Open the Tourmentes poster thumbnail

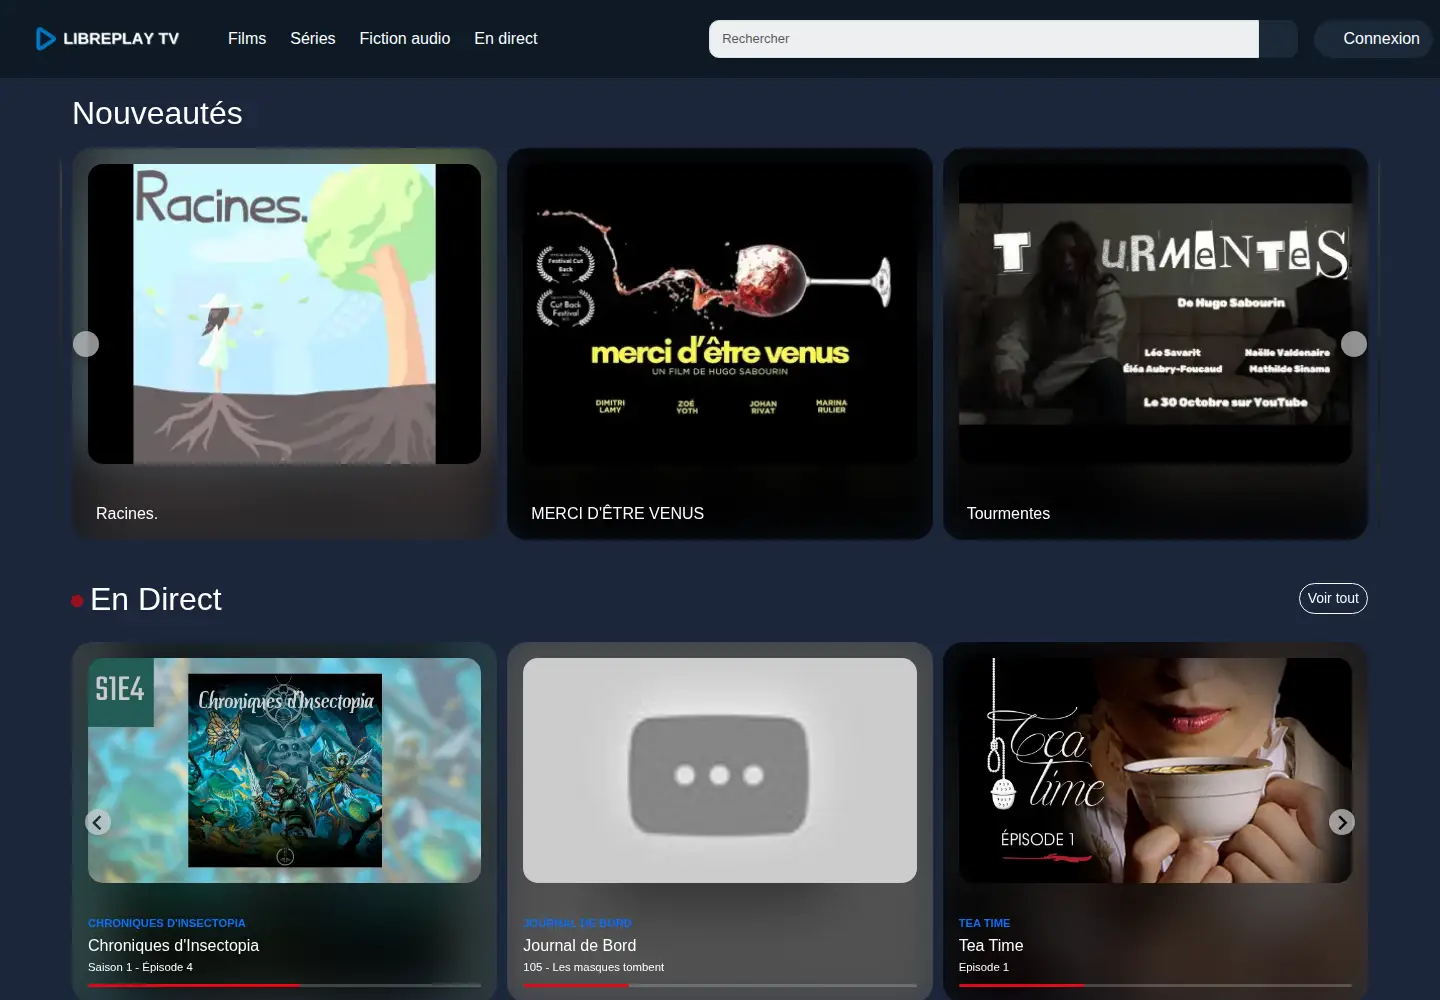point(1155,314)
